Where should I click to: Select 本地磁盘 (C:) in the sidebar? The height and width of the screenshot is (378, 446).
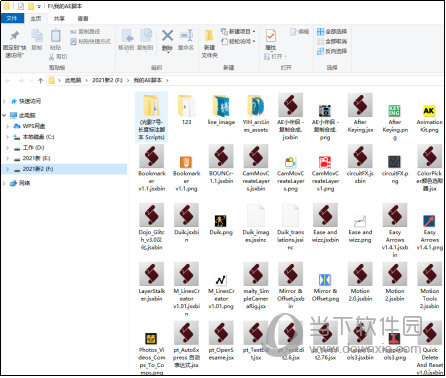(x=34, y=137)
